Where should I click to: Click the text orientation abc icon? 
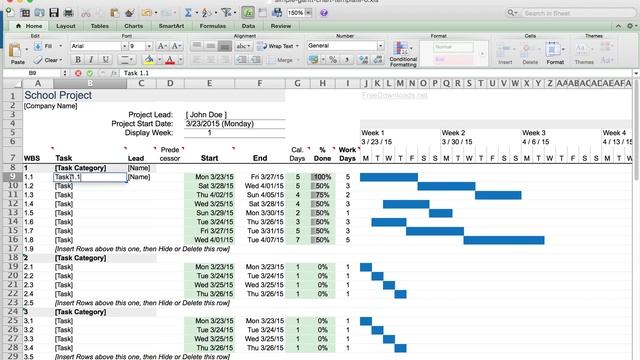click(243, 46)
